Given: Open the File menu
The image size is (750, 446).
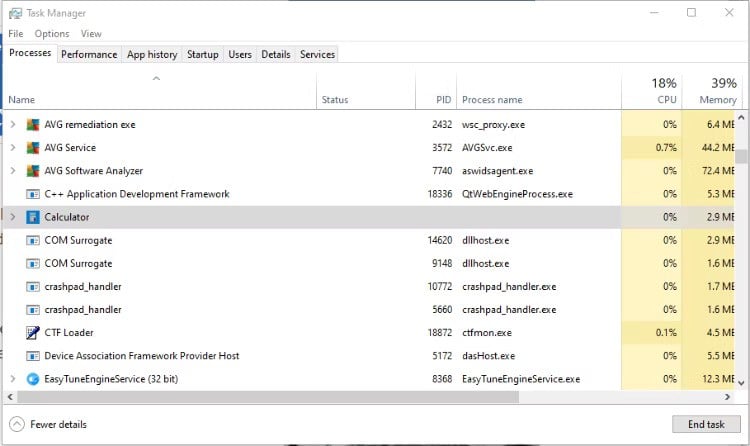Looking at the screenshot, I should click(x=15, y=33).
